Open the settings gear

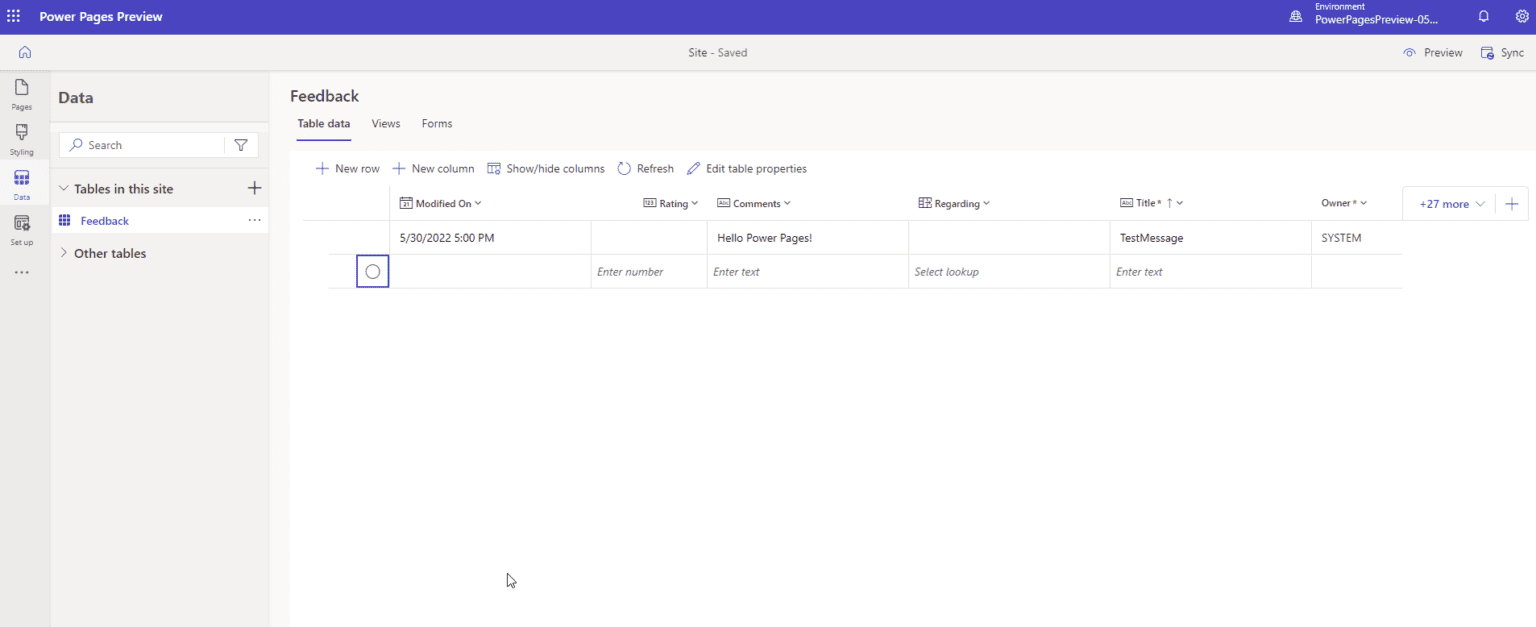coord(1522,16)
